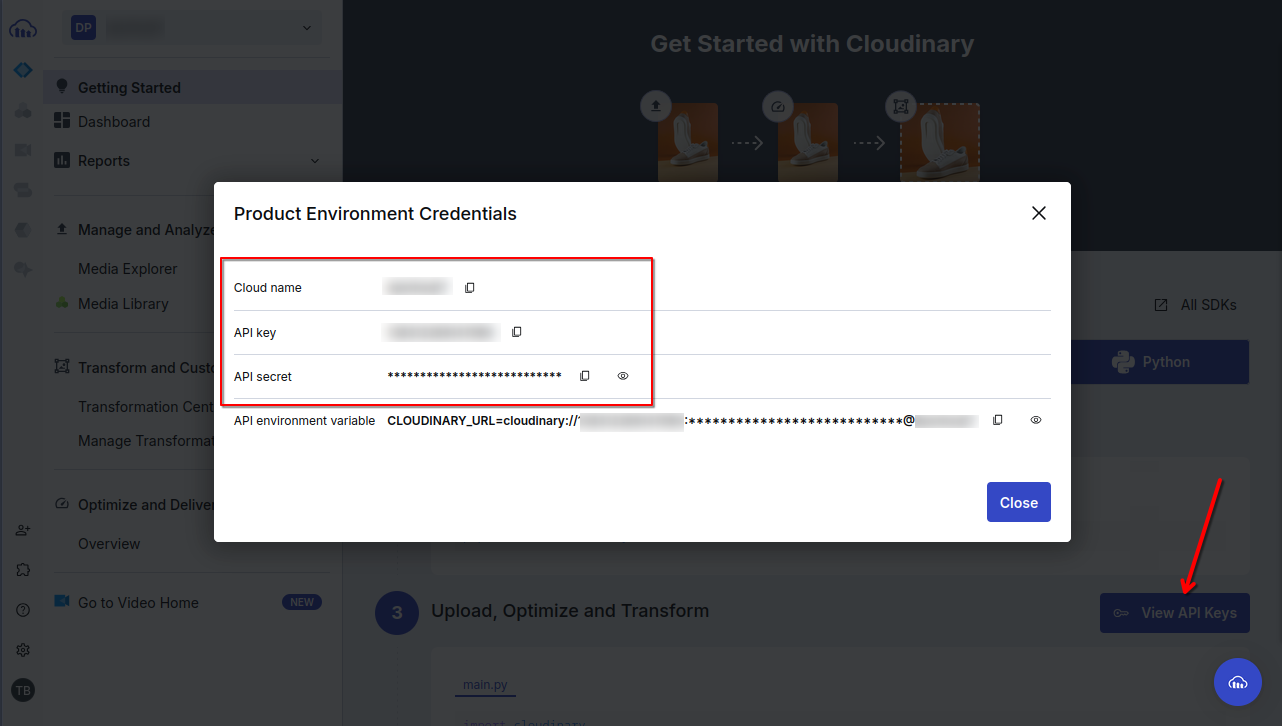Click the invite user icon
1282x726 pixels.
click(23, 530)
